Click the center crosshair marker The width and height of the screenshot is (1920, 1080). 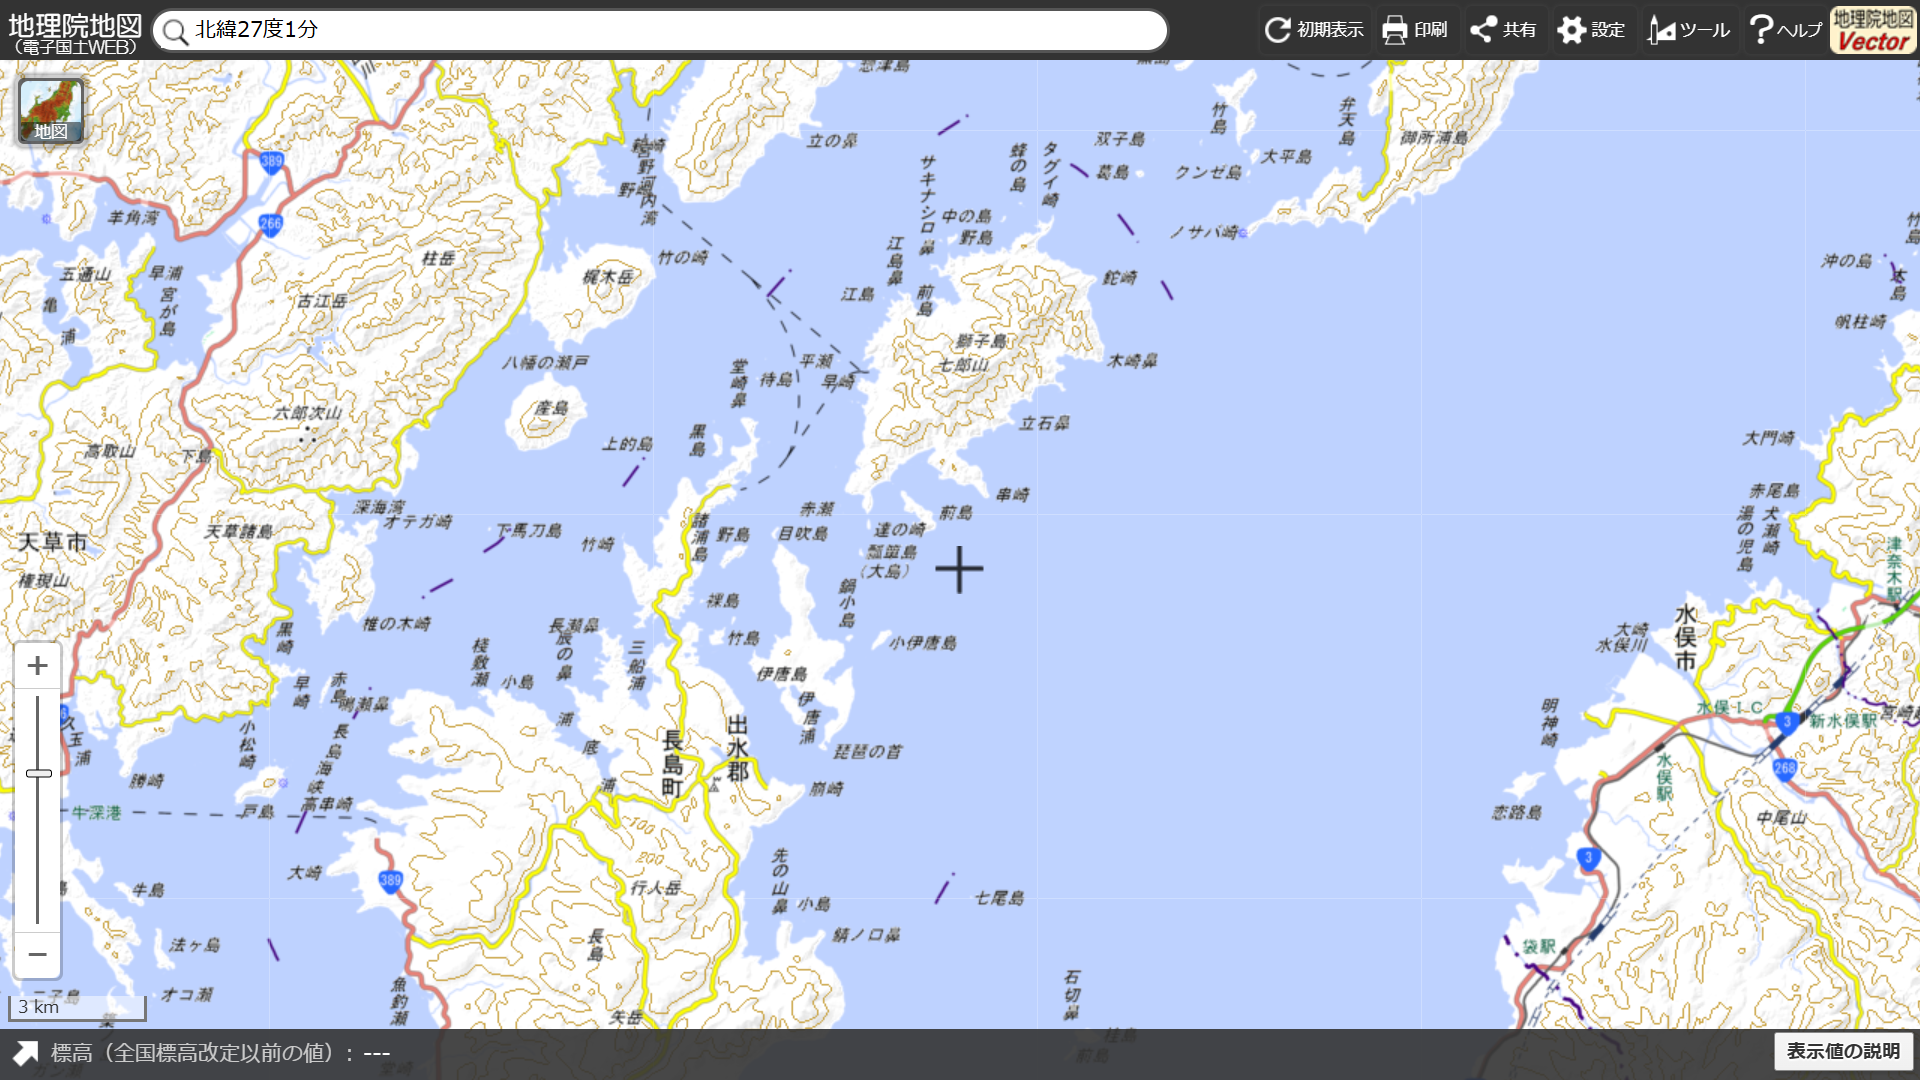[959, 569]
